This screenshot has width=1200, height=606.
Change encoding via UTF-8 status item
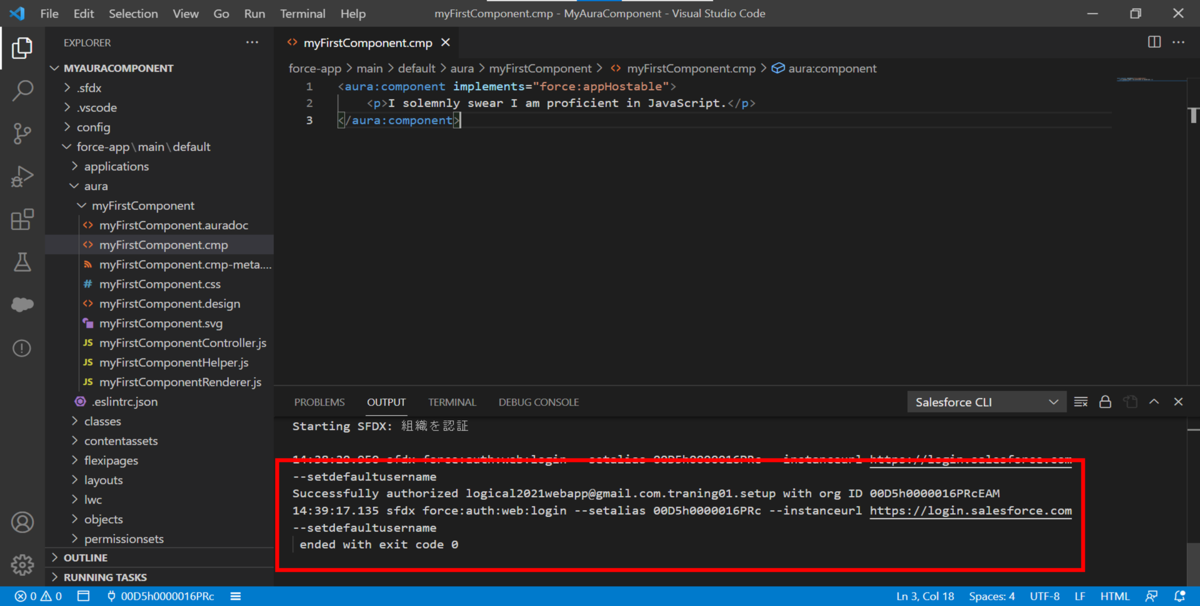[x=1044, y=596]
